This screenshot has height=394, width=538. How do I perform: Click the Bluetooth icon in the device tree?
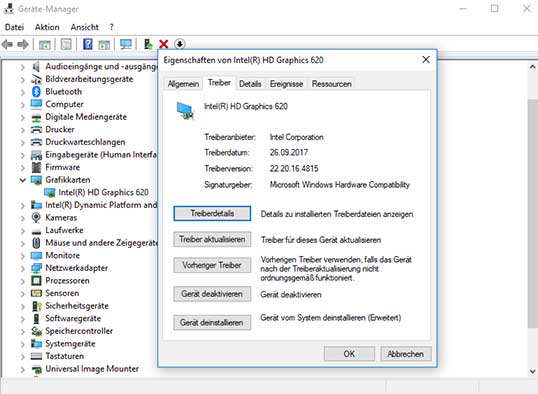coord(36,92)
